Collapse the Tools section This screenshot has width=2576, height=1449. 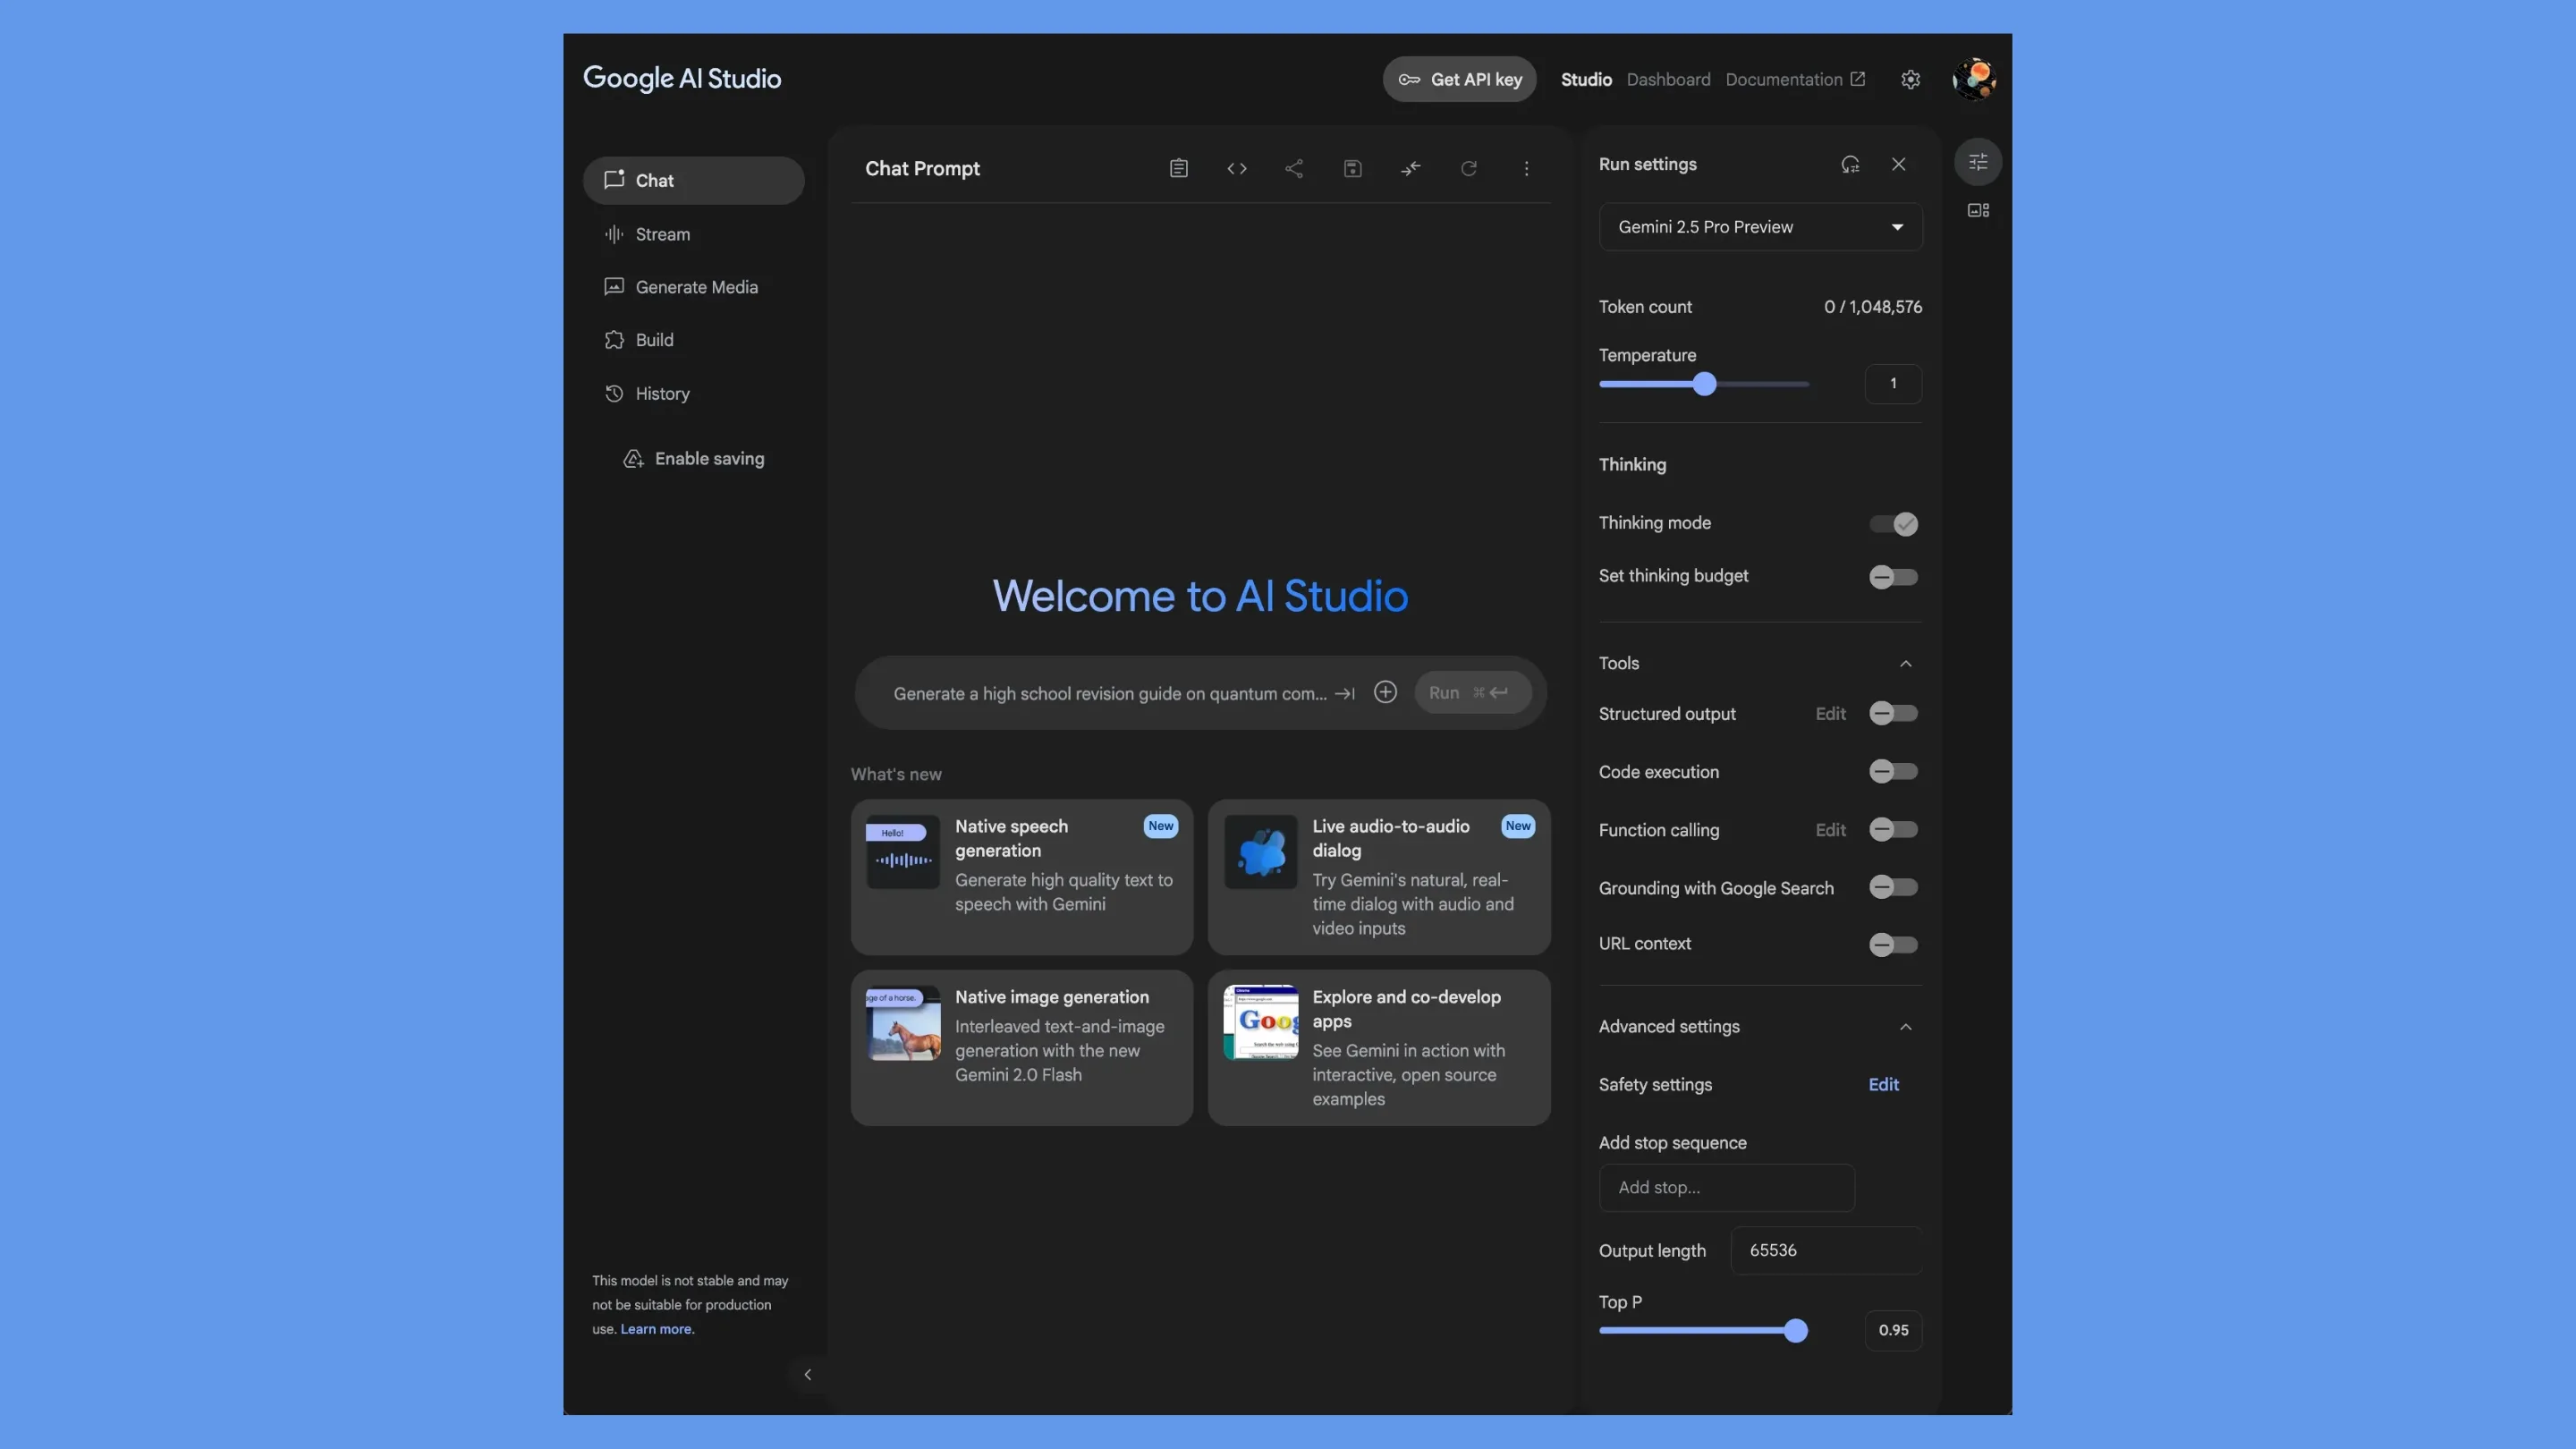click(1905, 663)
